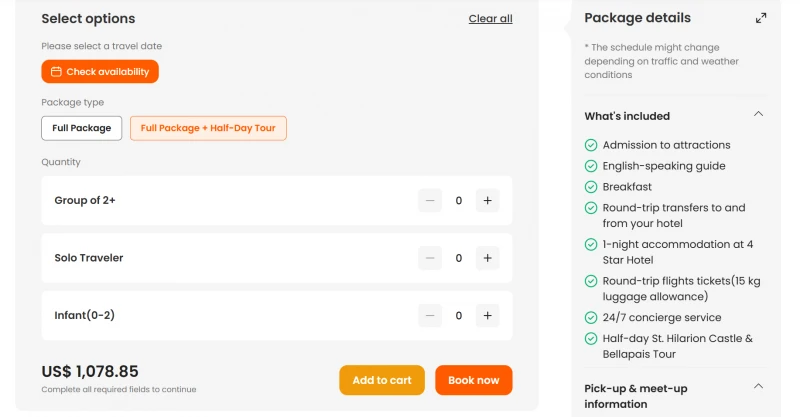Screen dimensions: 800x417
Task: Decrease the Infant(0-2) quantity
Action: click(x=430, y=316)
